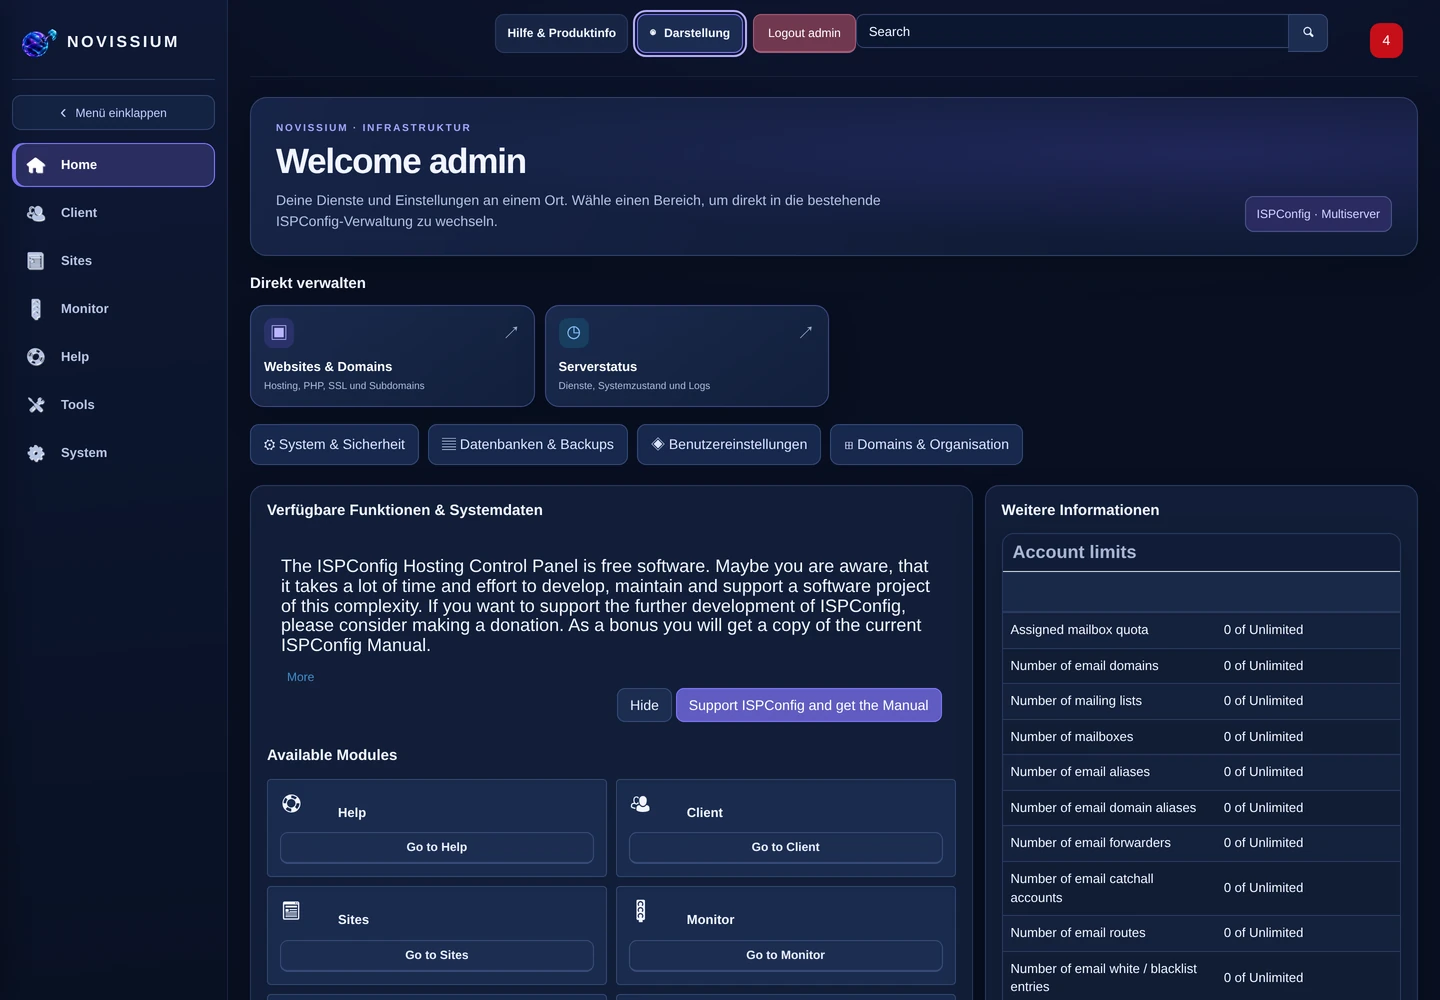The width and height of the screenshot is (1440, 1000).
Task: Click Logout admin button
Action: tap(804, 33)
